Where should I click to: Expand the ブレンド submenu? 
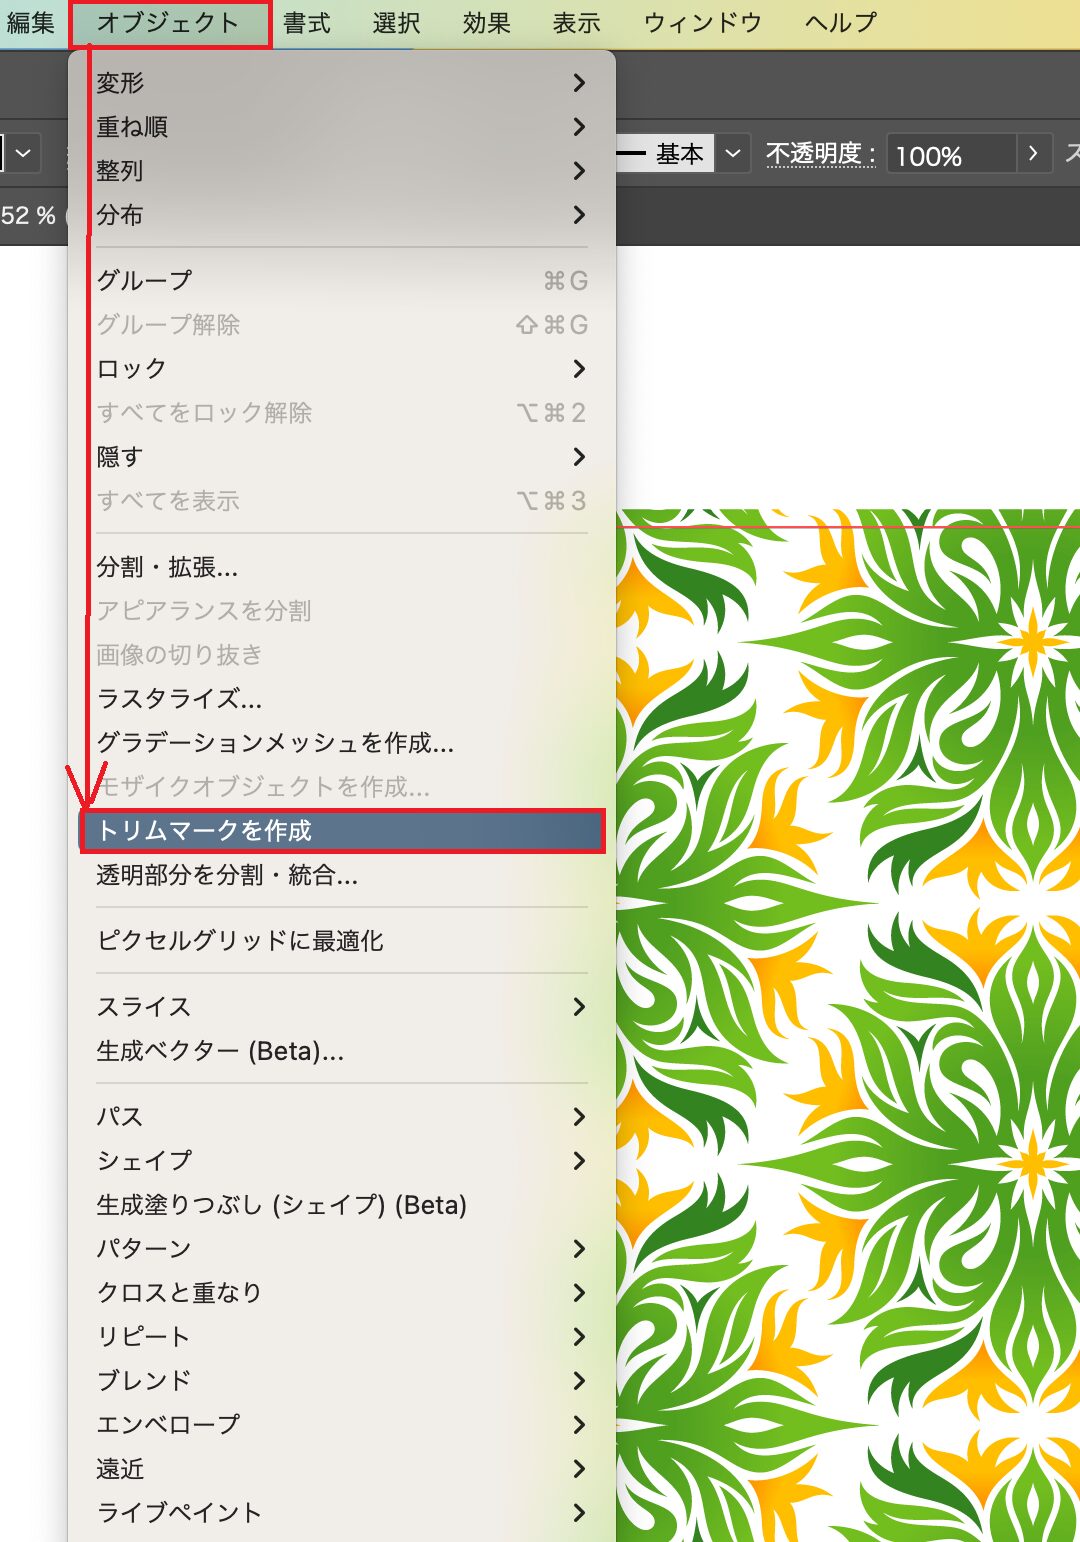pos(342,1381)
